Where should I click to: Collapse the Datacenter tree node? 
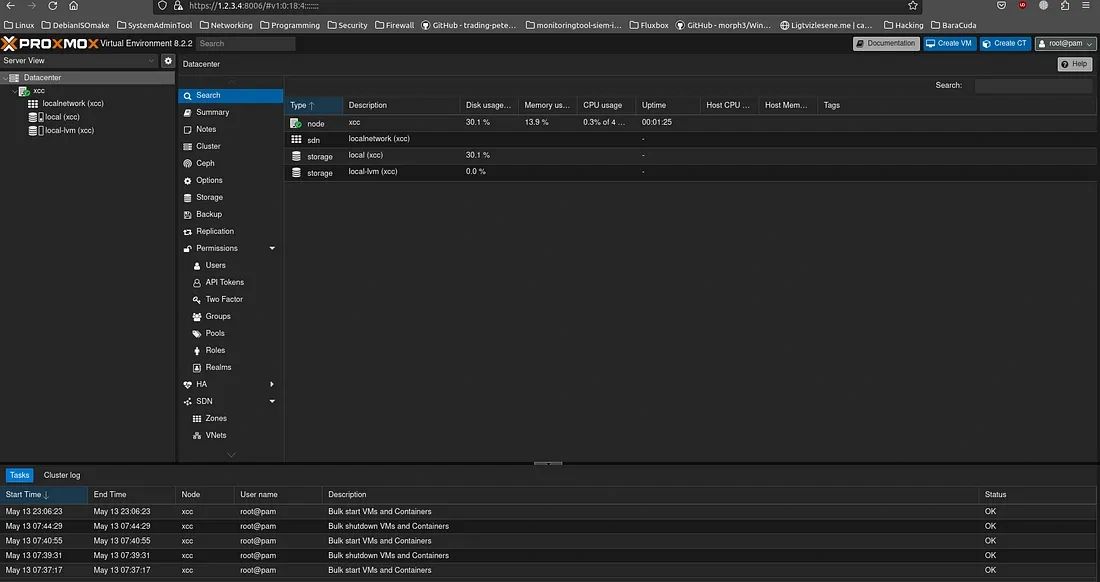5,77
